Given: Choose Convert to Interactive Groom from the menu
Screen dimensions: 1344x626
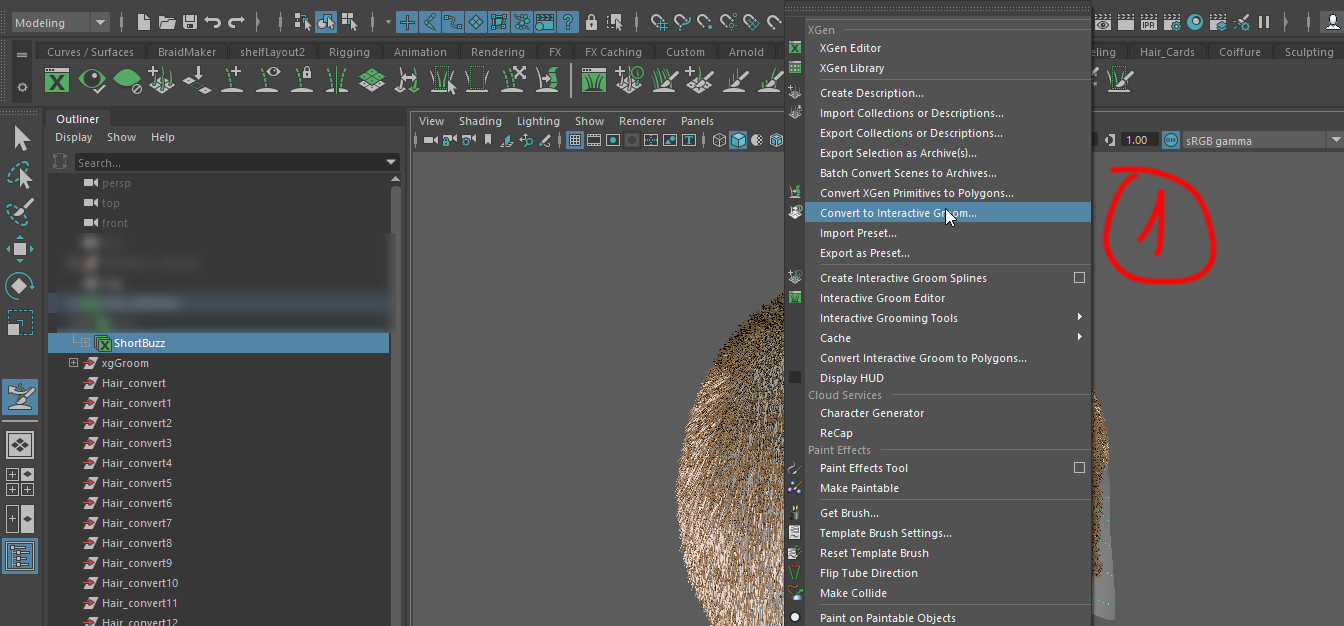Looking at the screenshot, I should [897, 212].
